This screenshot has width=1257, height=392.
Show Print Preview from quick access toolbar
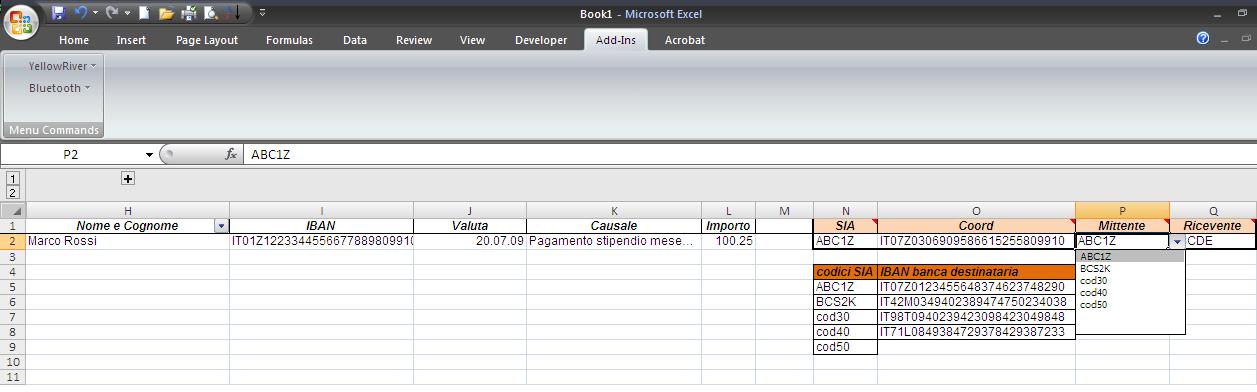[x=210, y=13]
